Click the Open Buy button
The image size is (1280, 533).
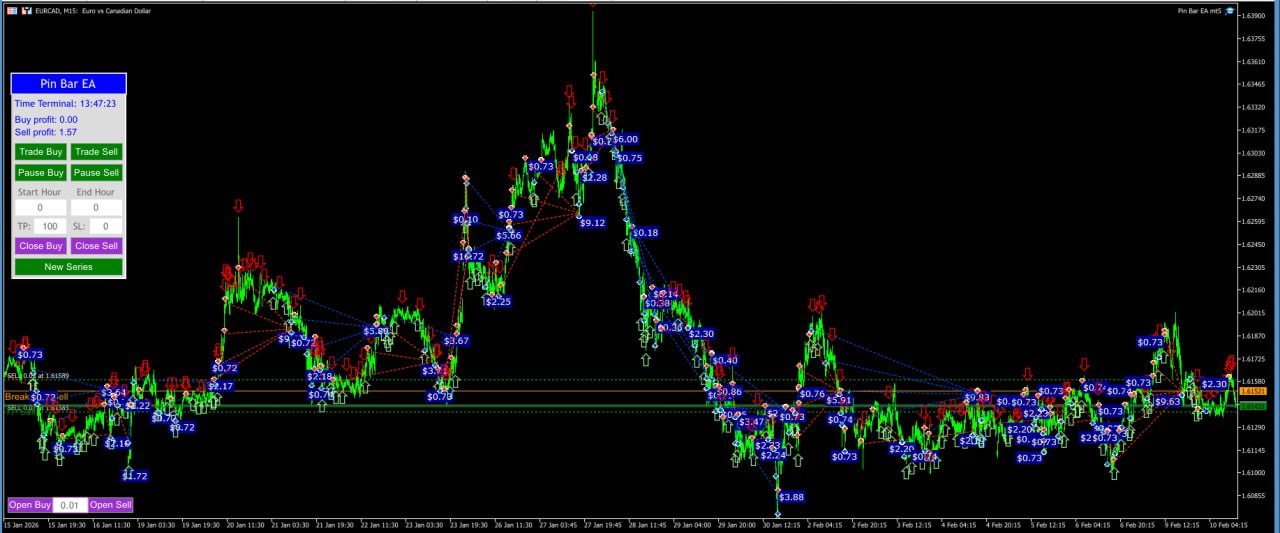point(30,505)
